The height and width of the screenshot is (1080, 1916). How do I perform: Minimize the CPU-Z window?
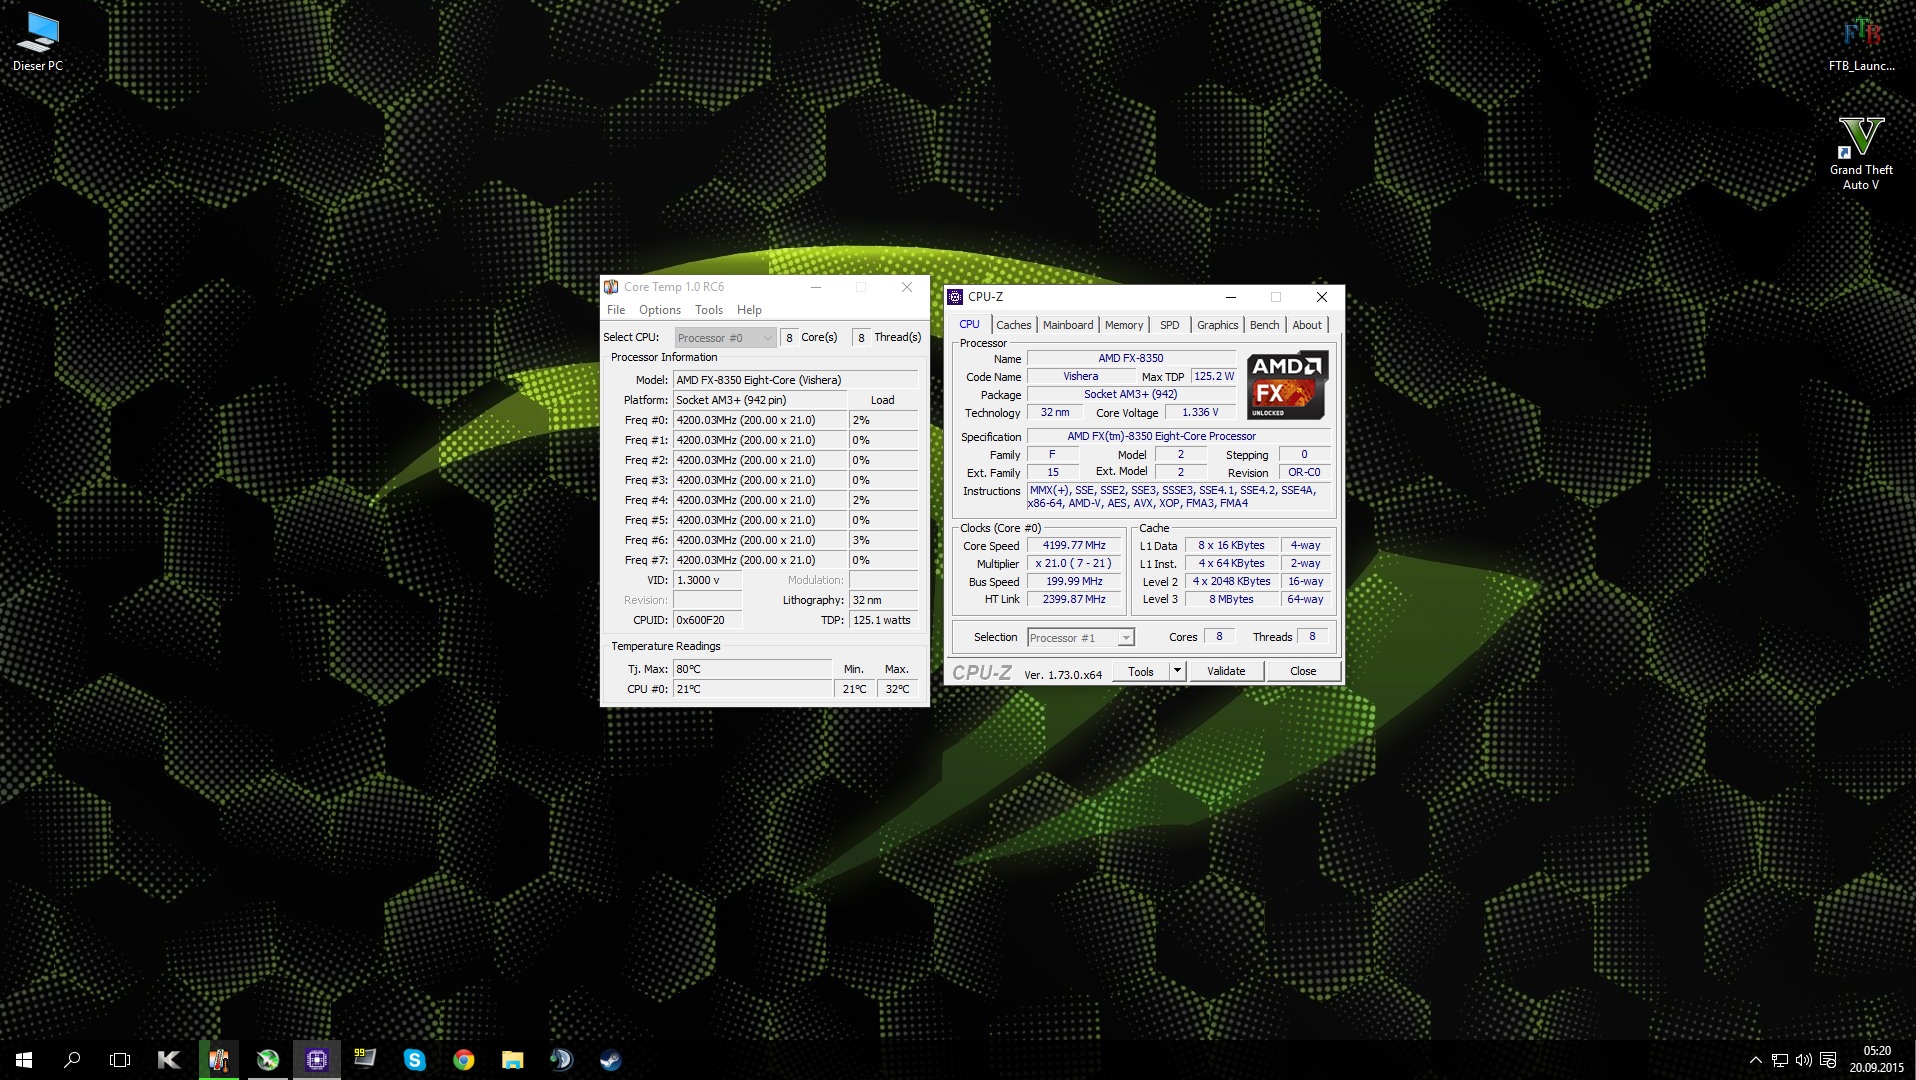[1231, 297]
